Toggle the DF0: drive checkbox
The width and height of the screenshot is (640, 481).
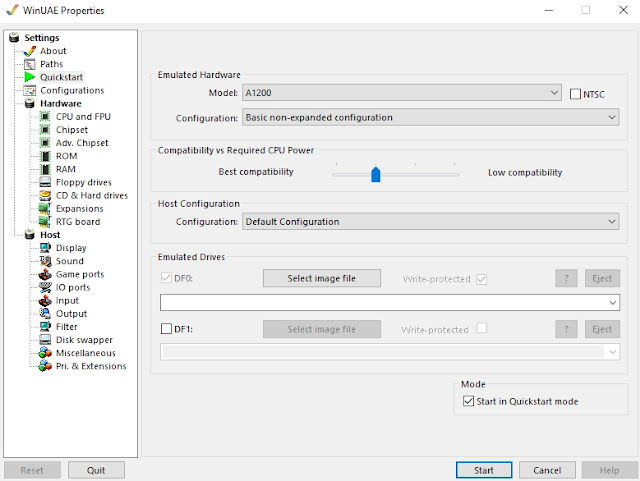[166, 278]
